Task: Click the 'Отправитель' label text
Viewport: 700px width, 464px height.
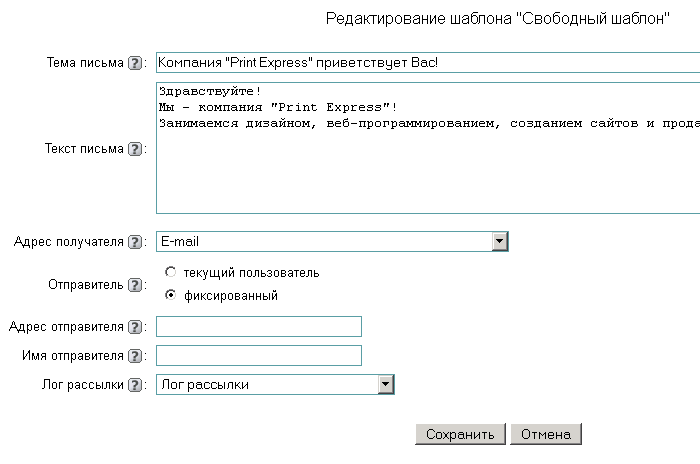Action: coord(85,285)
